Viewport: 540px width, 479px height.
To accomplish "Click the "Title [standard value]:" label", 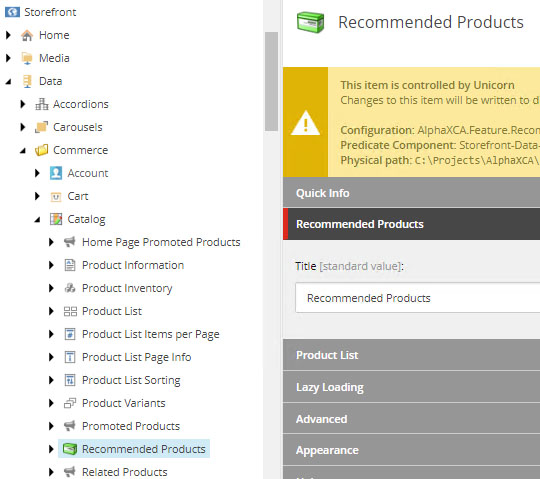I will (x=349, y=266).
